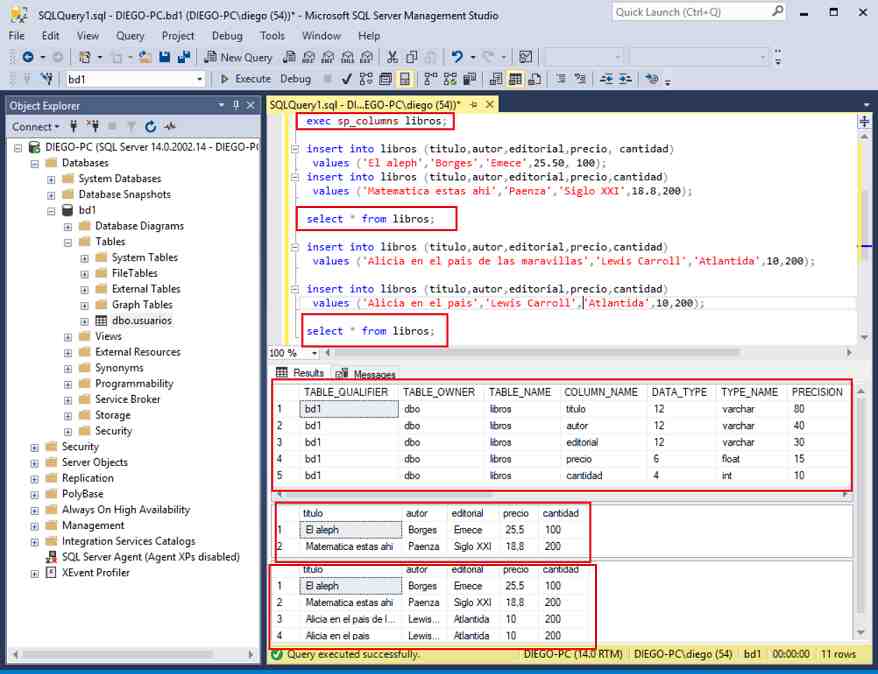Screen dimensions: 878x674
Task: Open the Query menu
Action: click(127, 35)
